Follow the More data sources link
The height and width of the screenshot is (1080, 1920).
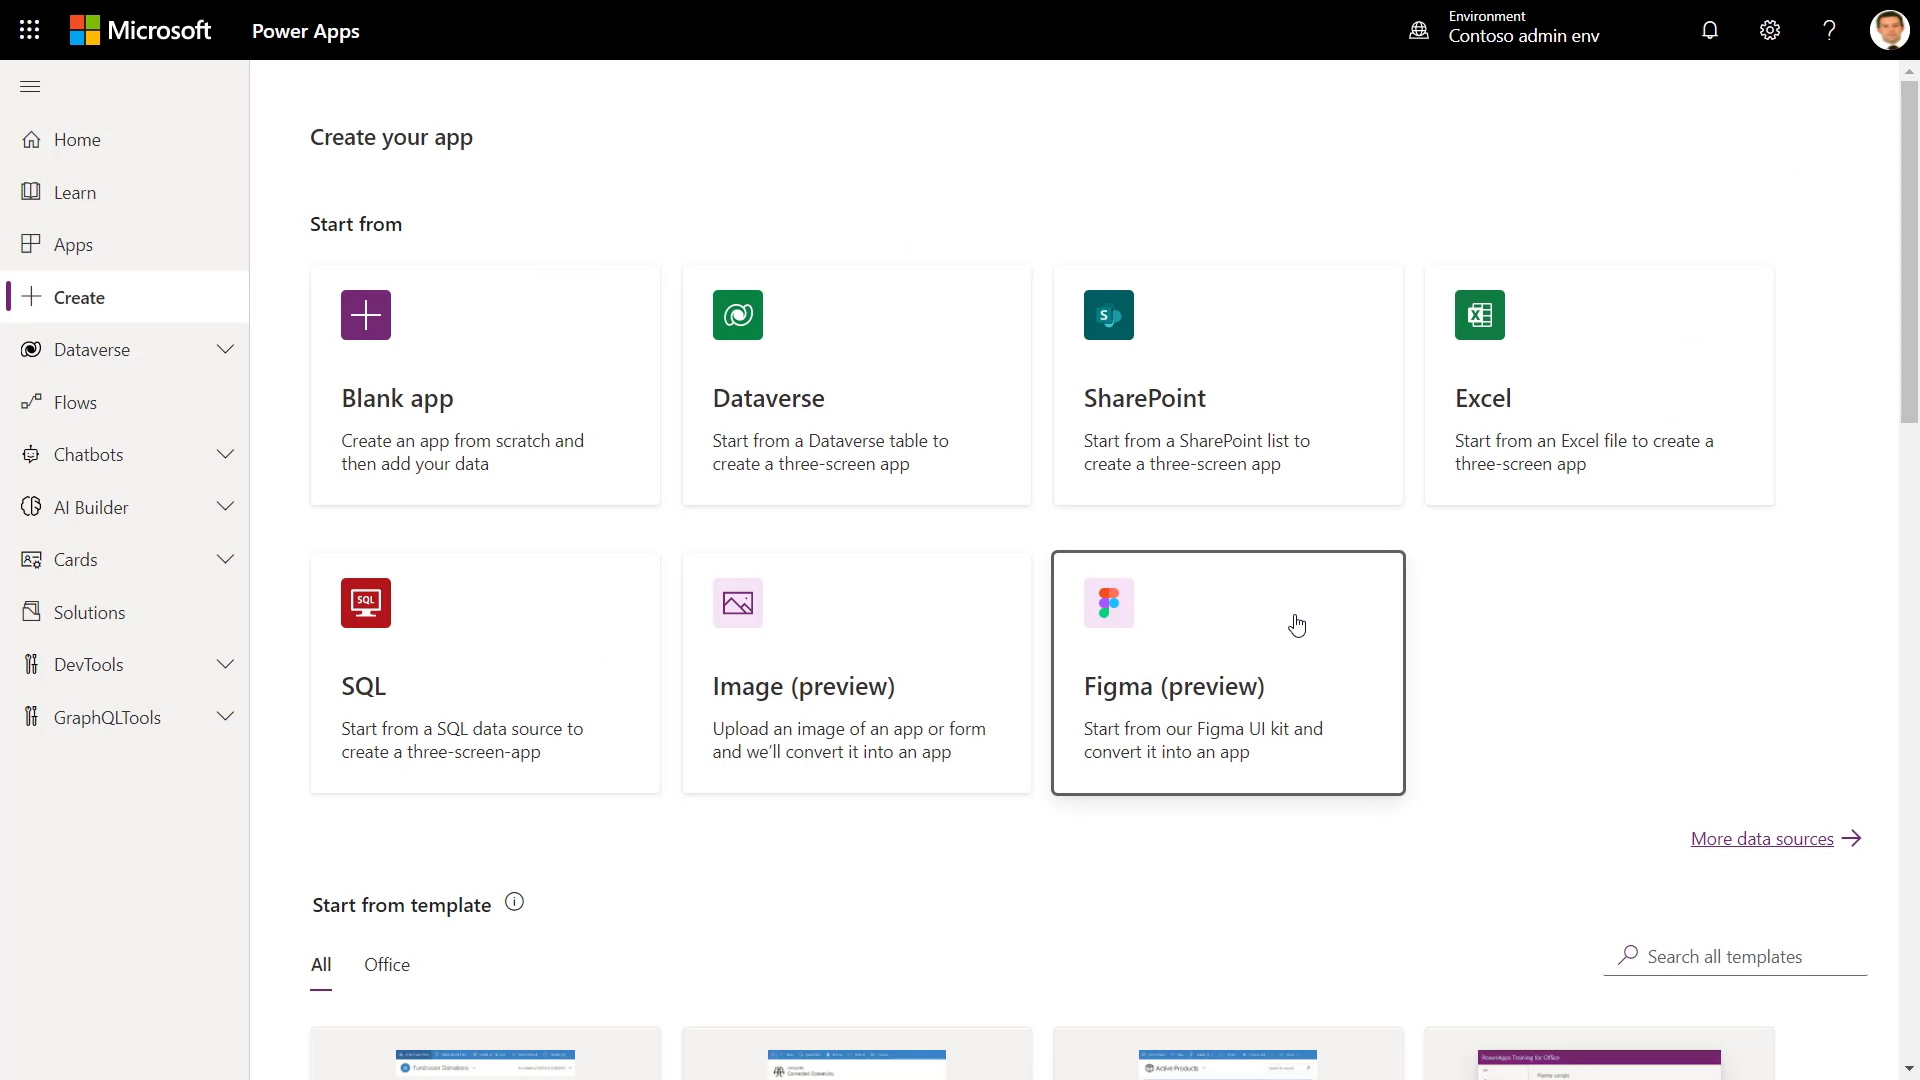(x=1776, y=839)
